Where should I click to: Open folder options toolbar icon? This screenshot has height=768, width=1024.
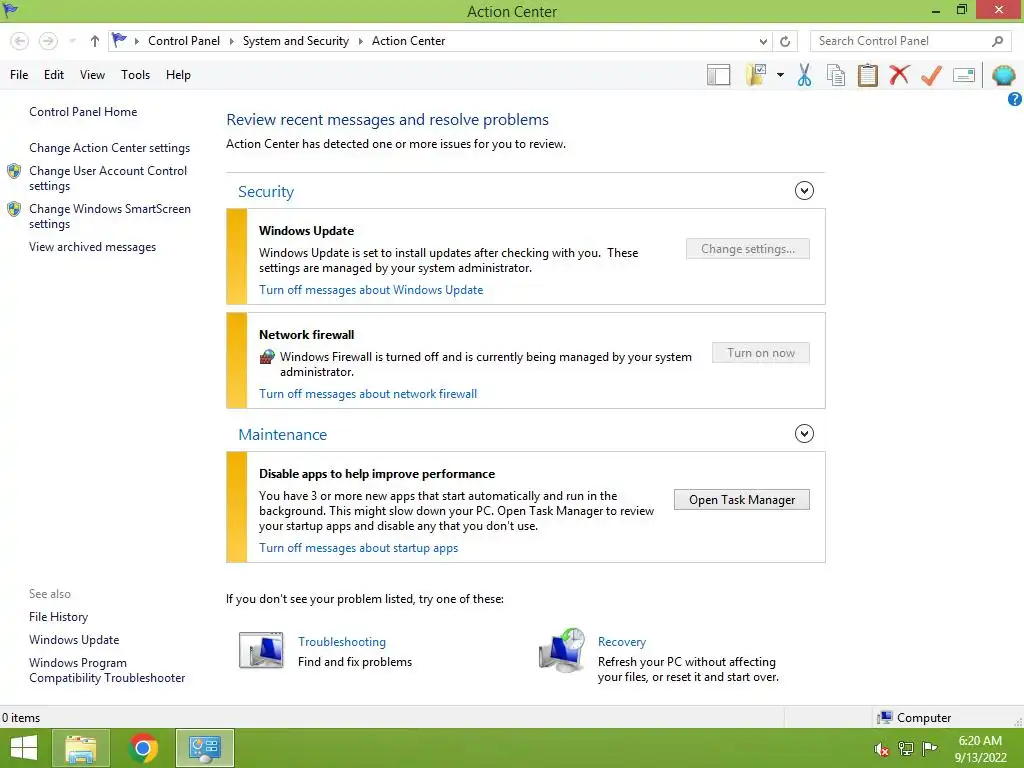tap(756, 75)
